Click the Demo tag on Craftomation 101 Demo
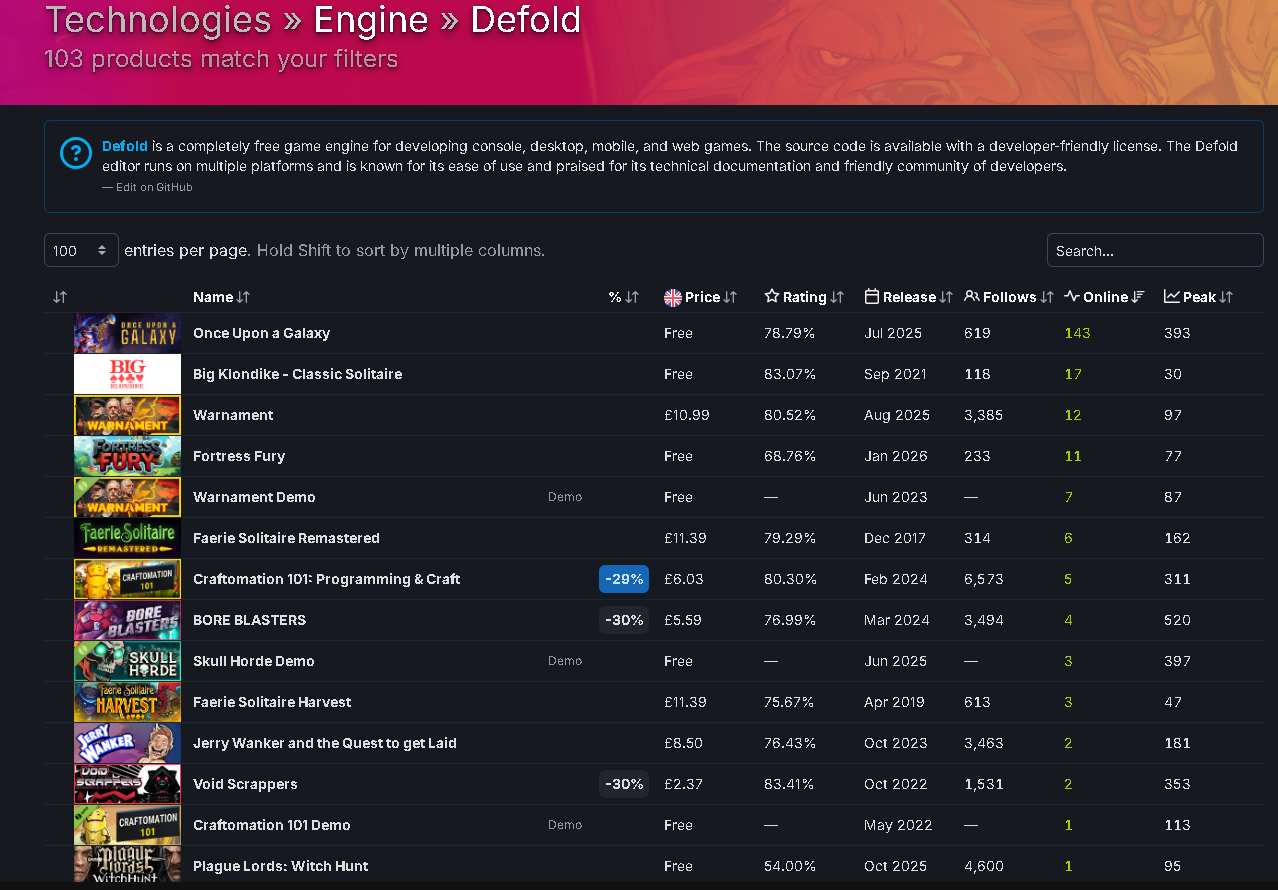Viewport: 1278px width, 890px height. [565, 825]
